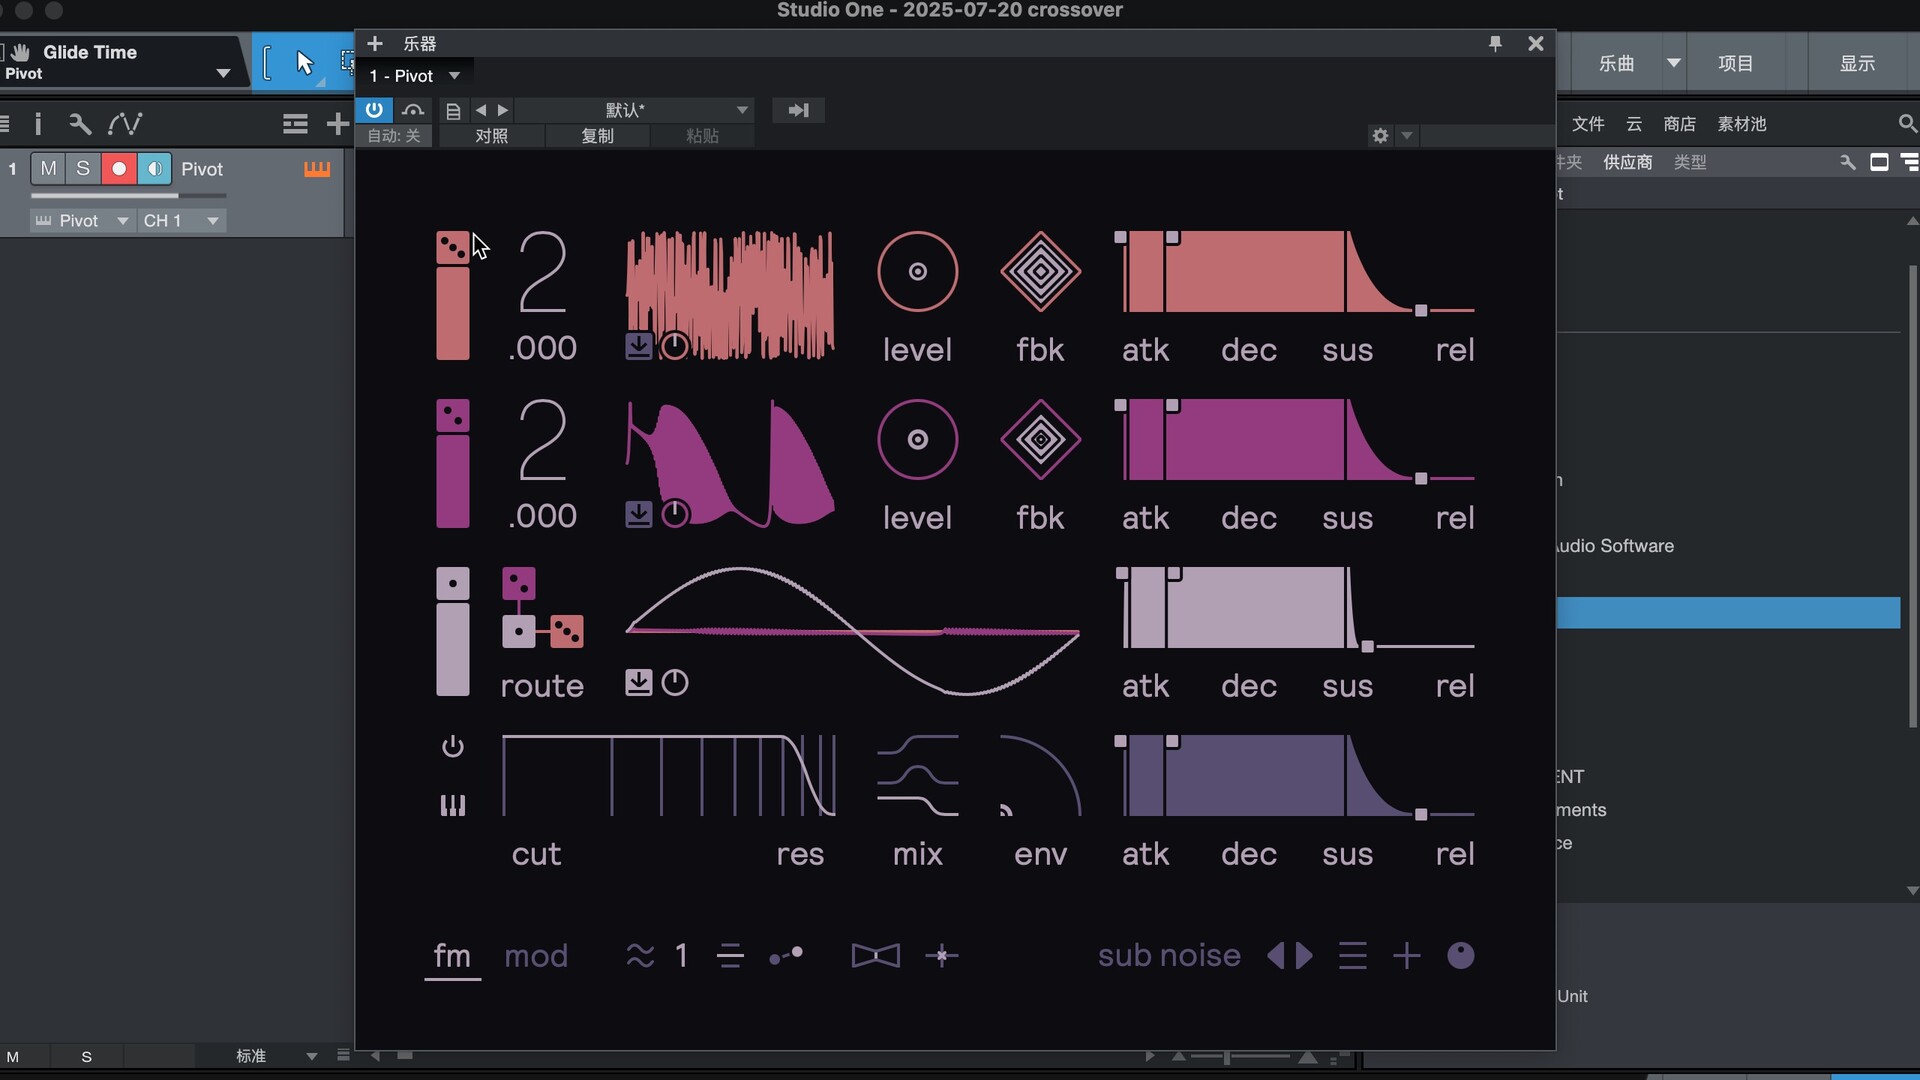
Task: Solo the Pivot track with S button
Action: tap(83, 168)
